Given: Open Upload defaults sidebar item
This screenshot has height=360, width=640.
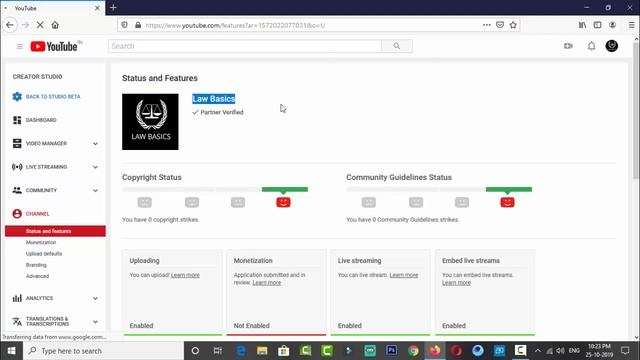Looking at the screenshot, I should [44, 253].
